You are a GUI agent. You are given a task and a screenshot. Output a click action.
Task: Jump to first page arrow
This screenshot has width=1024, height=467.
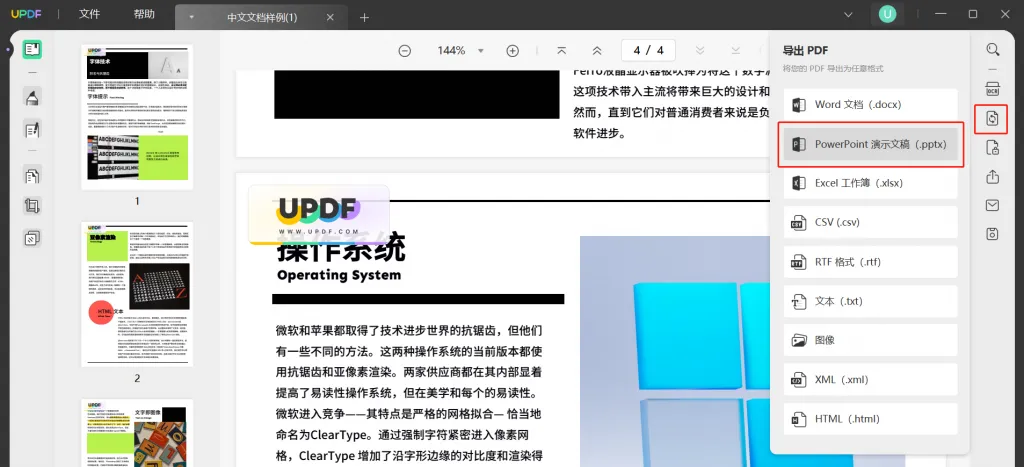tap(561, 50)
